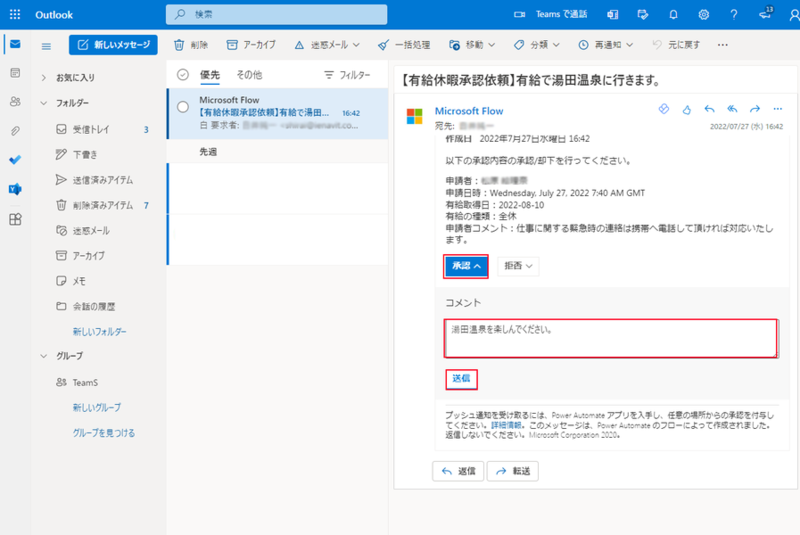Open Calendar in the left rail
The height and width of the screenshot is (535, 800).
pyautogui.click(x=15, y=73)
